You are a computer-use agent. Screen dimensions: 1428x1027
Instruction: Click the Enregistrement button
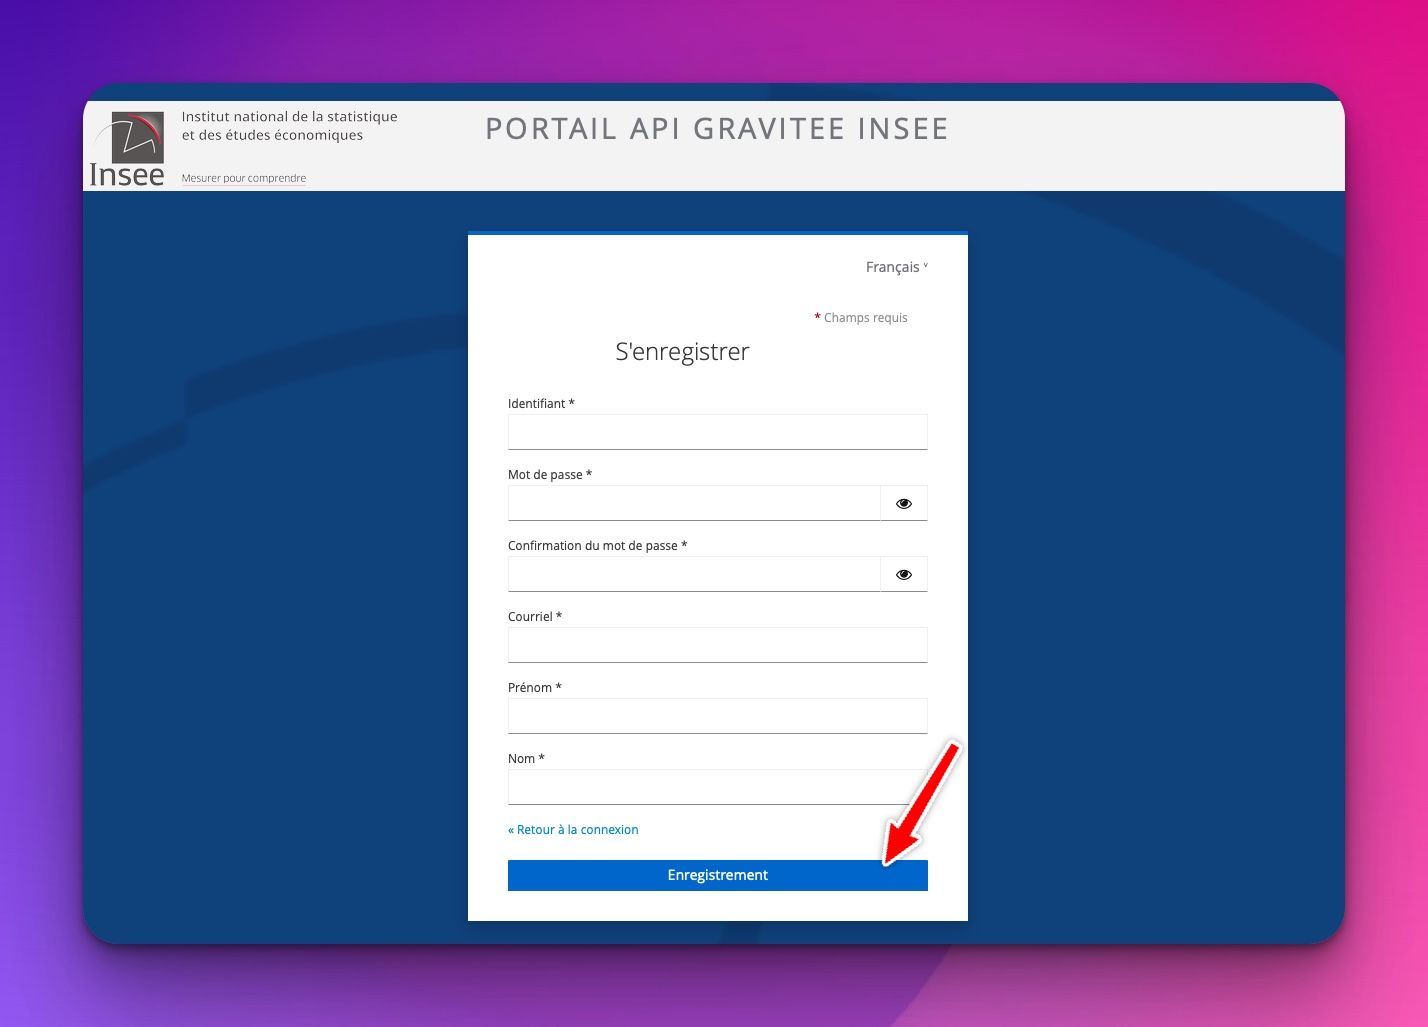click(718, 875)
